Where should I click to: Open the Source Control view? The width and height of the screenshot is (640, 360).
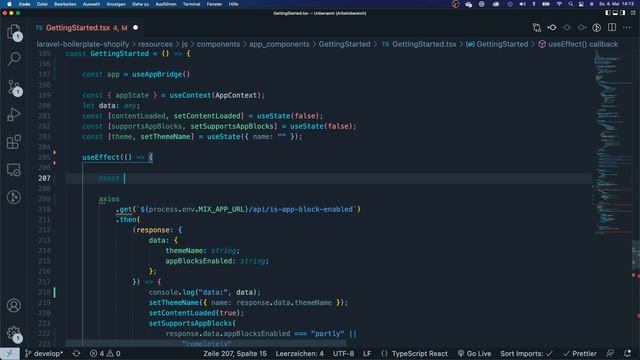click(14, 87)
